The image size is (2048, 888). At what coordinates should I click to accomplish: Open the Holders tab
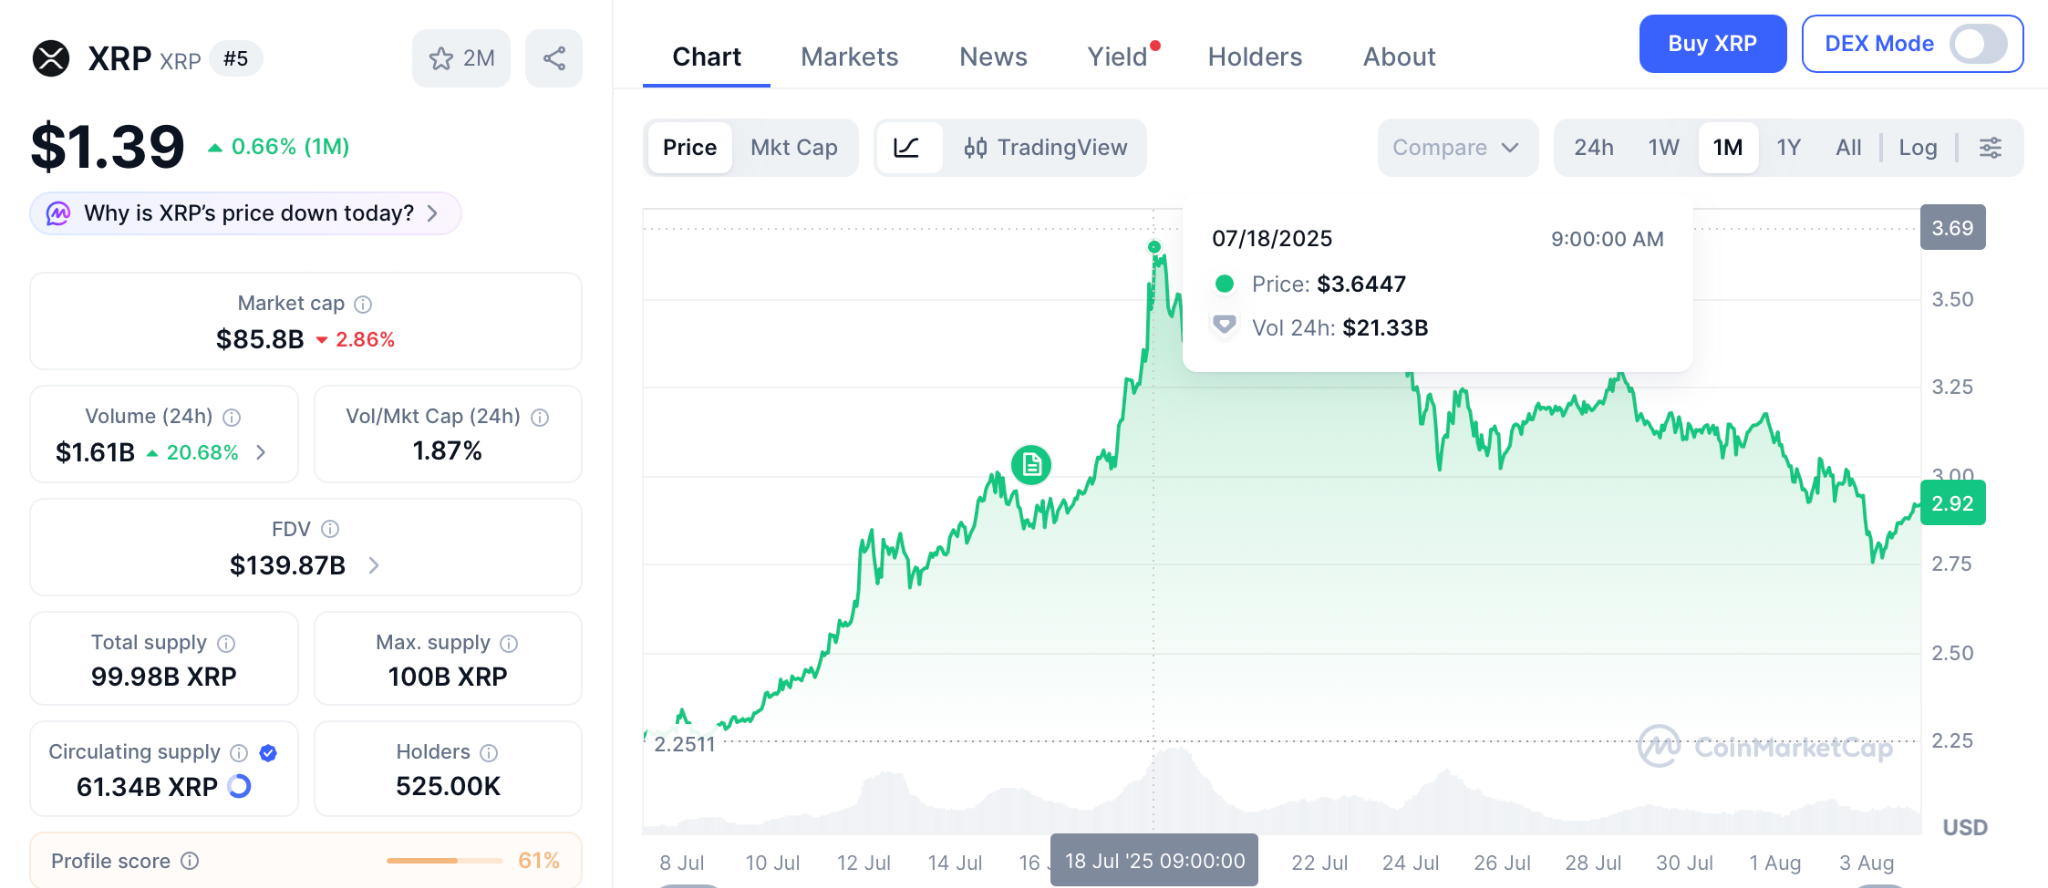coord(1254,57)
